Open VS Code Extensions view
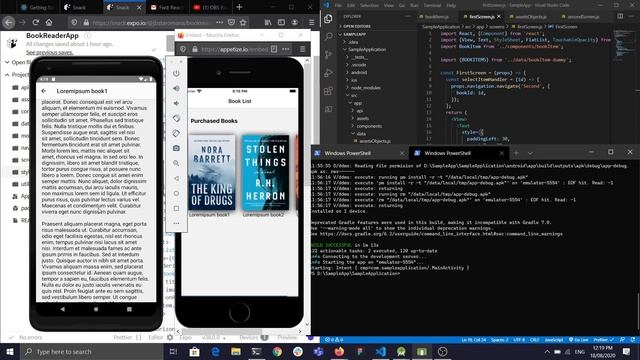Screen dimensions: 640x360 click(x=329, y=91)
